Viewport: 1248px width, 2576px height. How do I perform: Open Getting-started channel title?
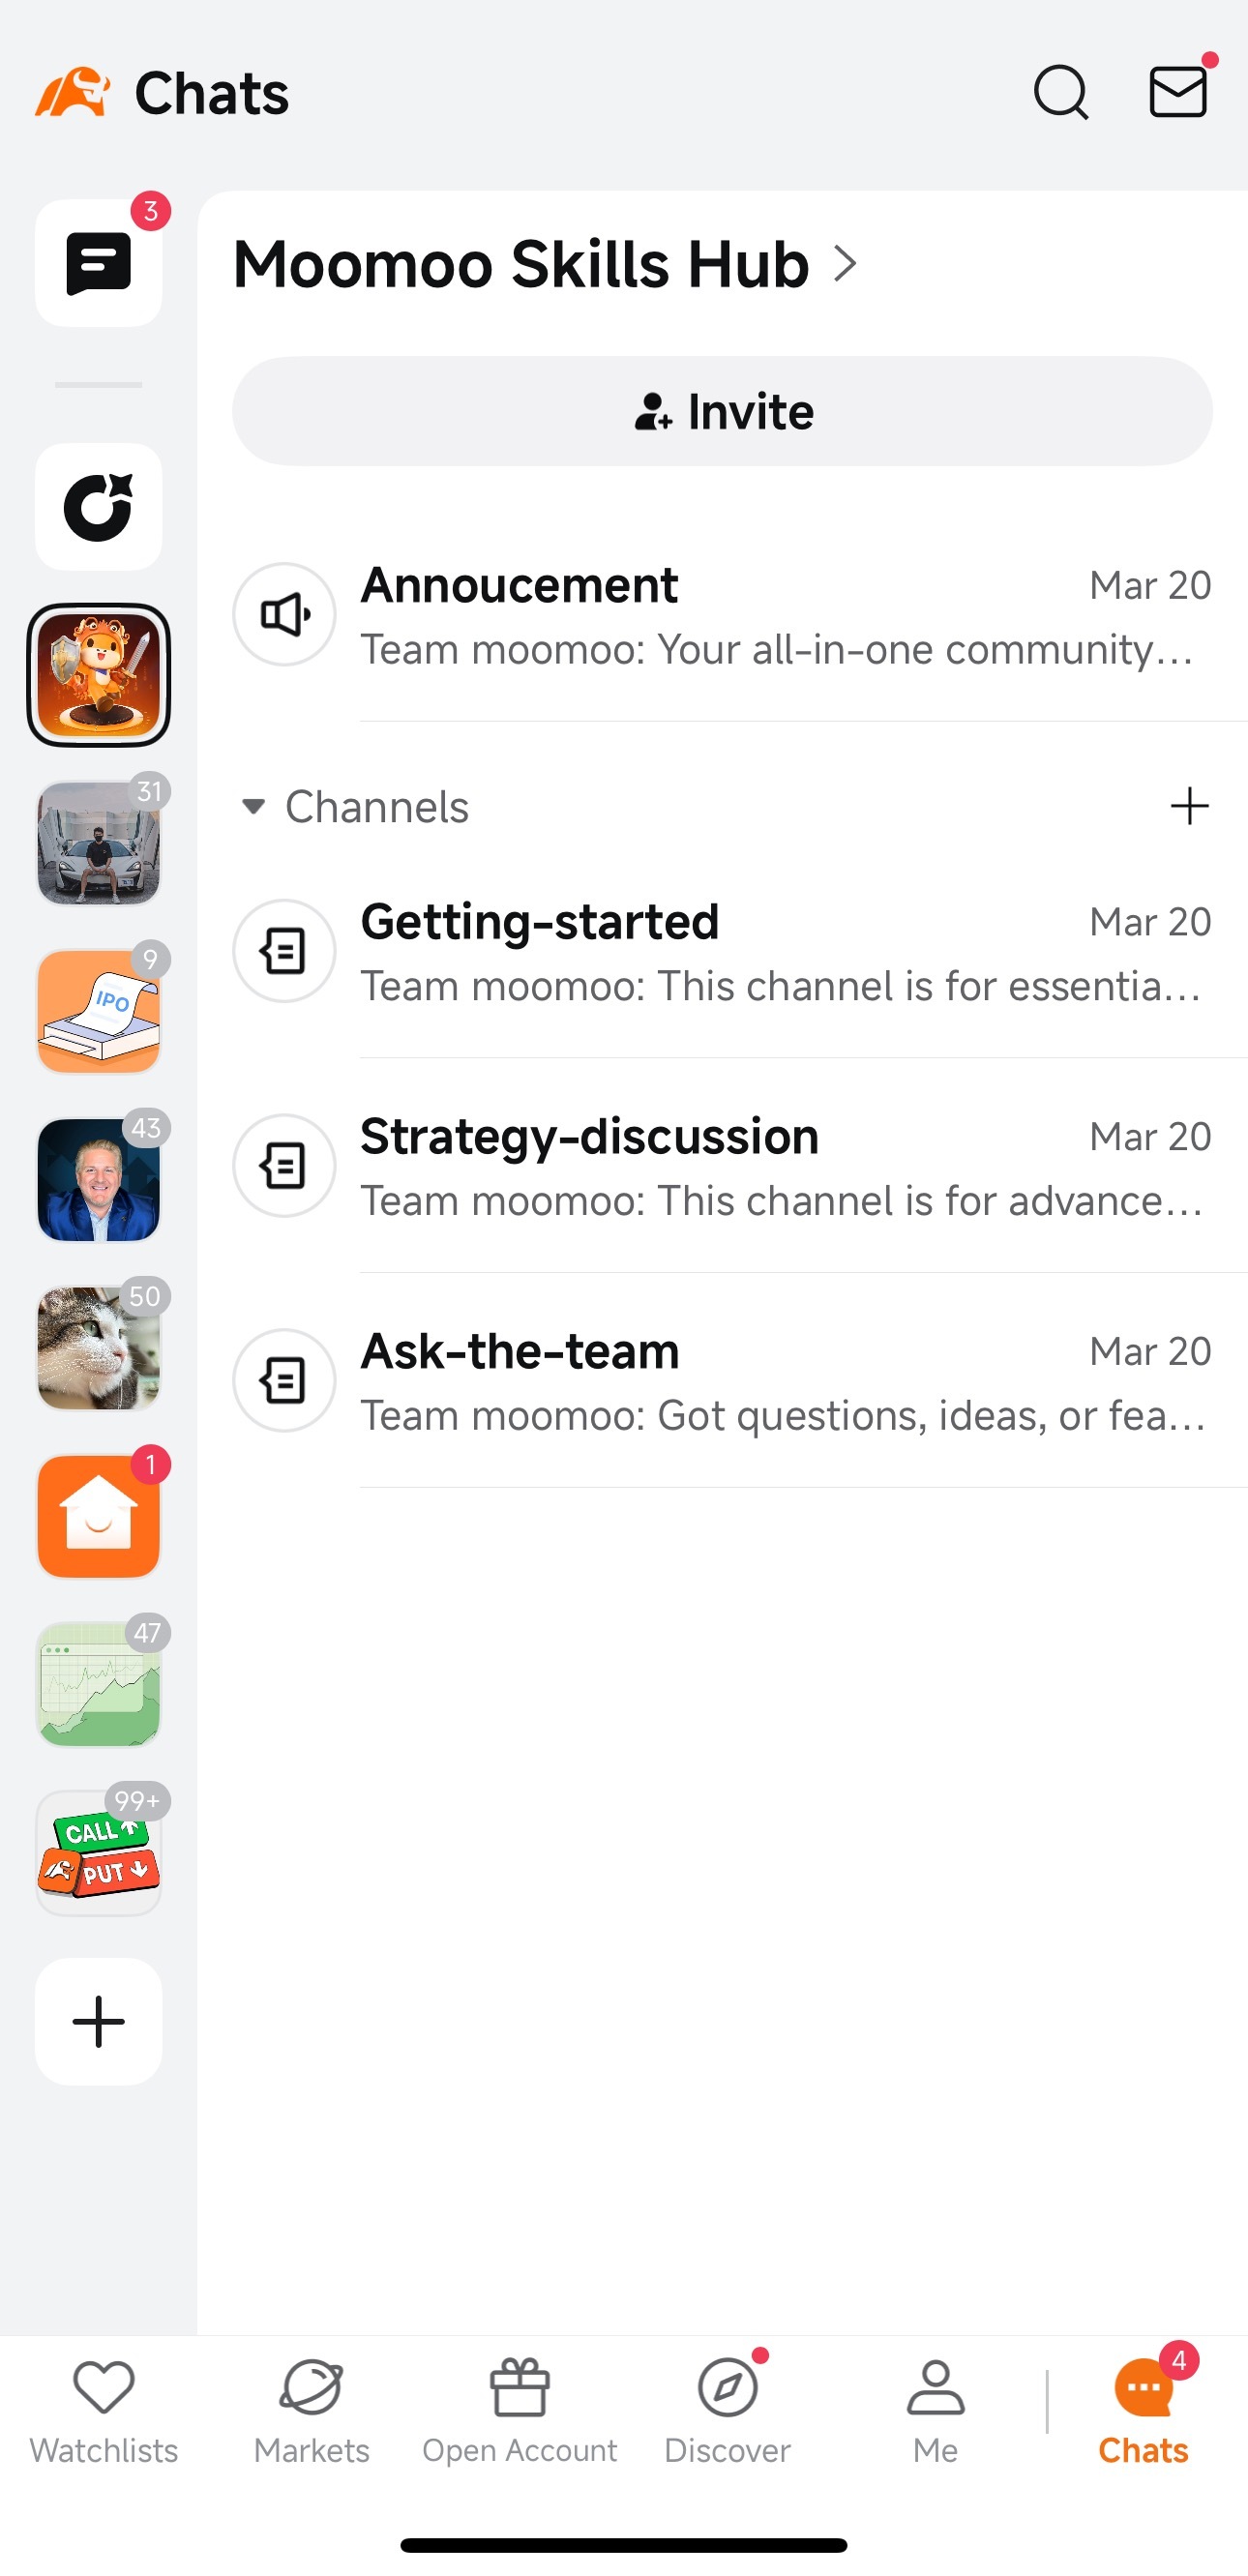tap(539, 922)
